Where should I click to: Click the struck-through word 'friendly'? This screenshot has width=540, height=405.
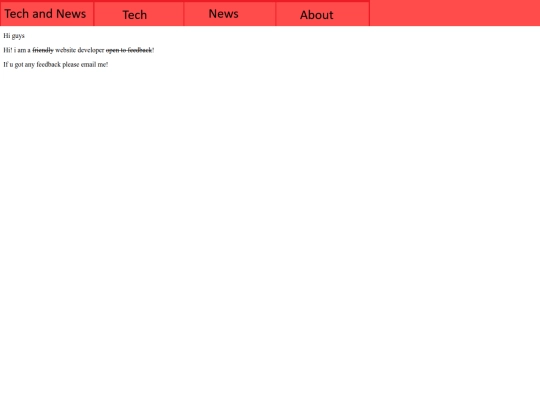pos(43,50)
